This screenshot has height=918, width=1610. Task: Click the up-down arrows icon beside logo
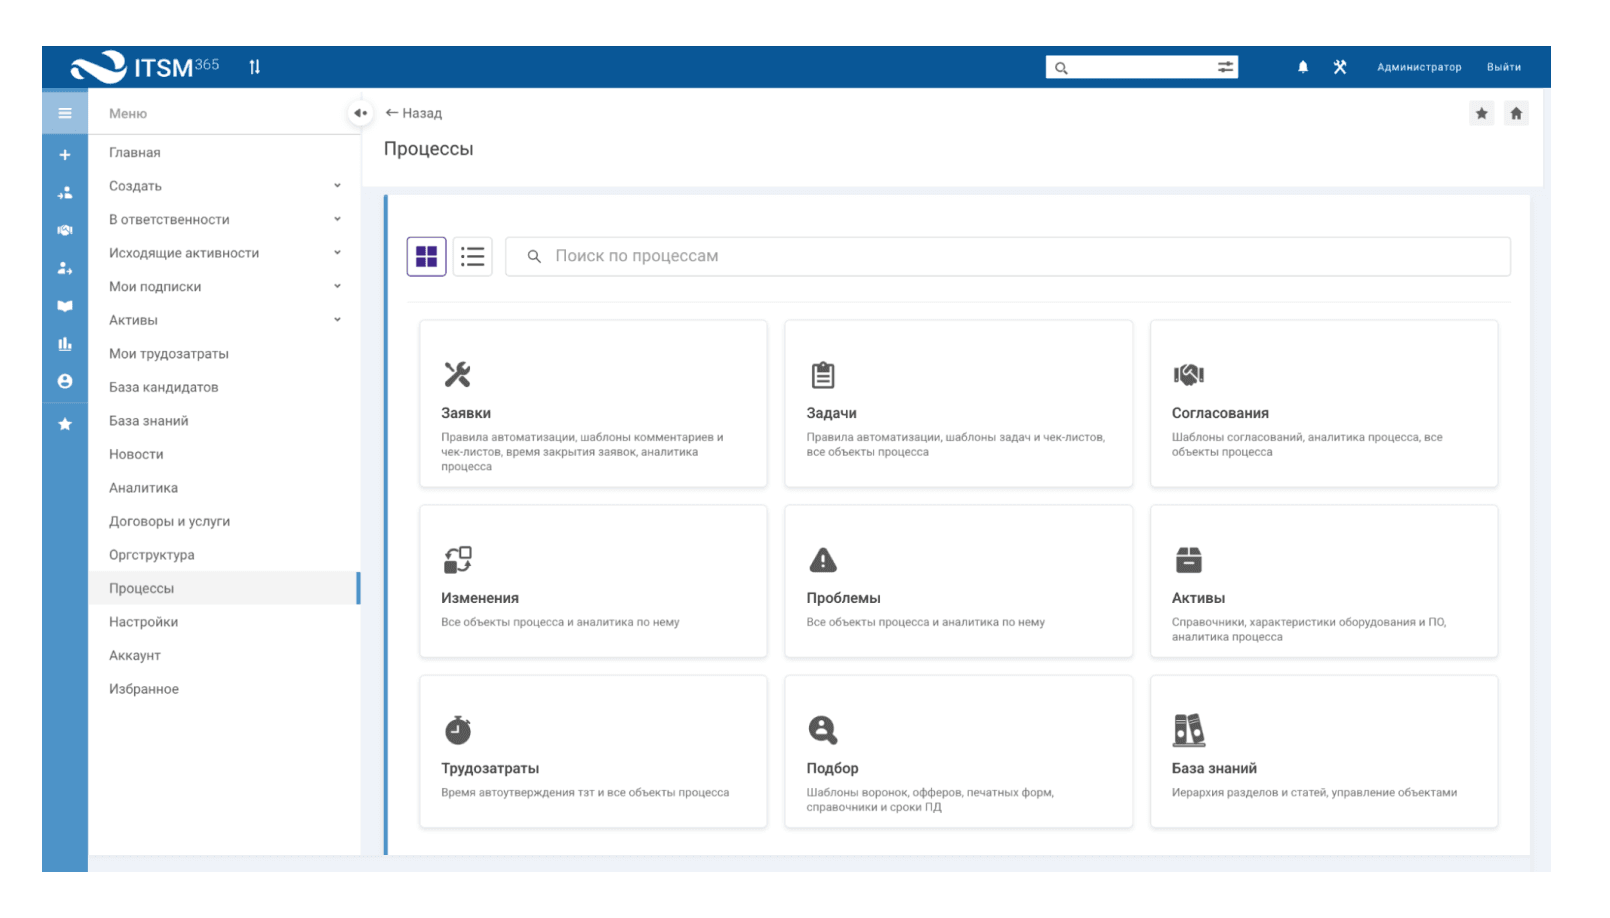pos(255,67)
